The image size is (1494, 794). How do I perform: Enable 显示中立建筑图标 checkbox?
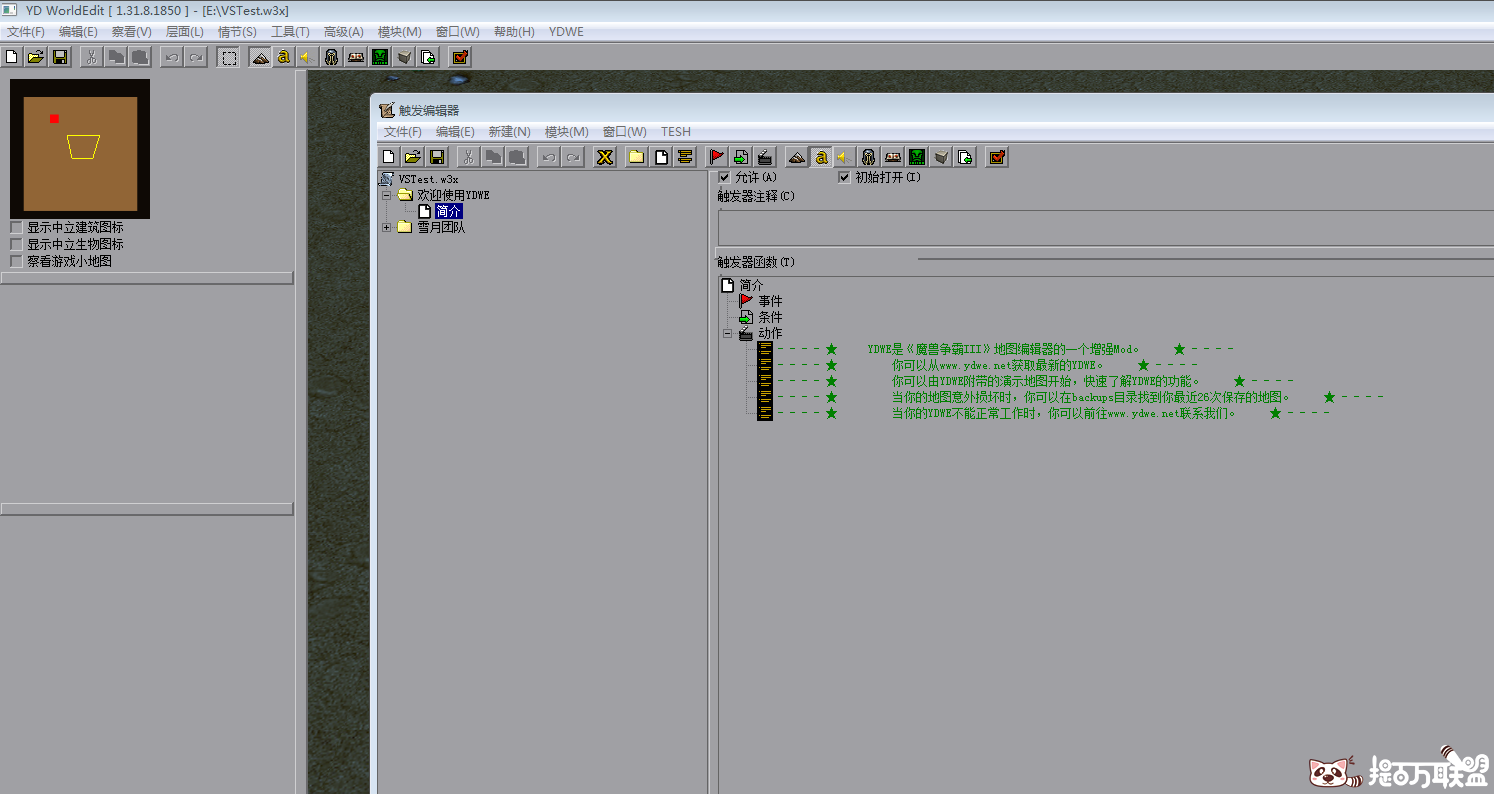coord(16,228)
